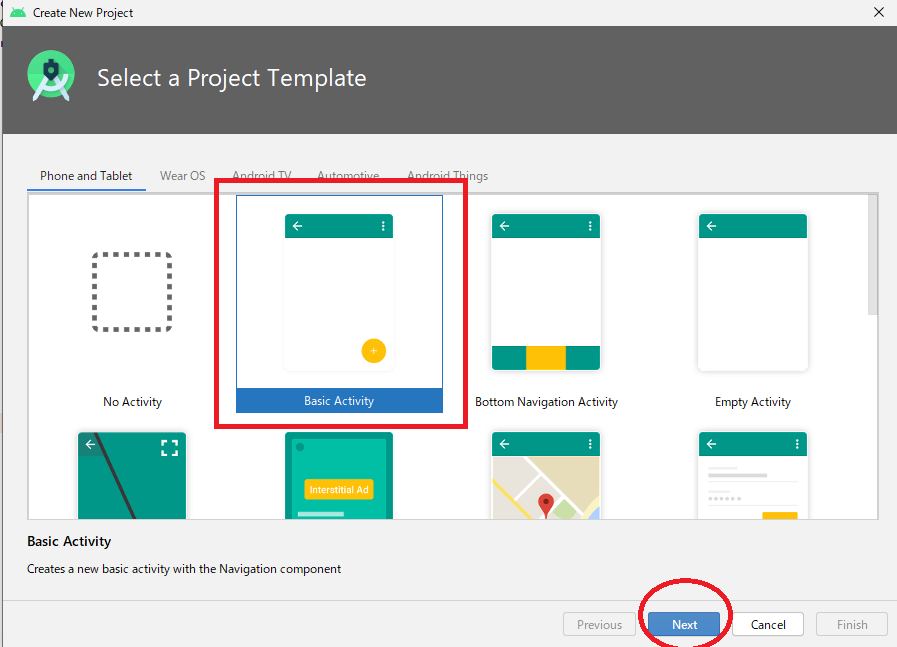Click fullscreen corners icon in Fullscreen preview

(169, 448)
